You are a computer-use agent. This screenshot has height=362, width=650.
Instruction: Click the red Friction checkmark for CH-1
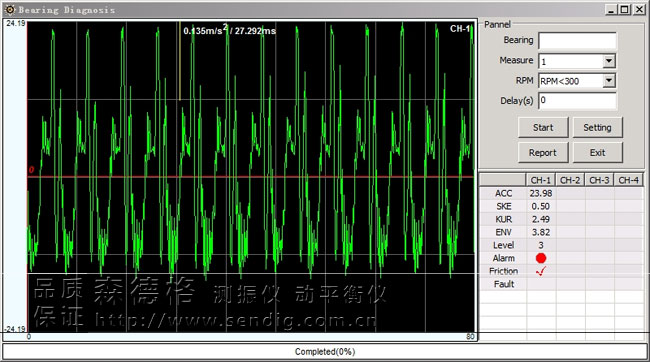tap(541, 271)
